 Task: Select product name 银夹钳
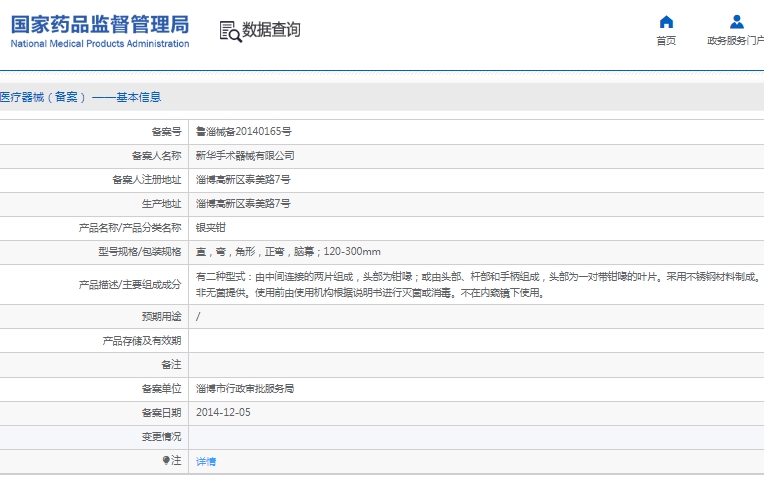pos(210,228)
